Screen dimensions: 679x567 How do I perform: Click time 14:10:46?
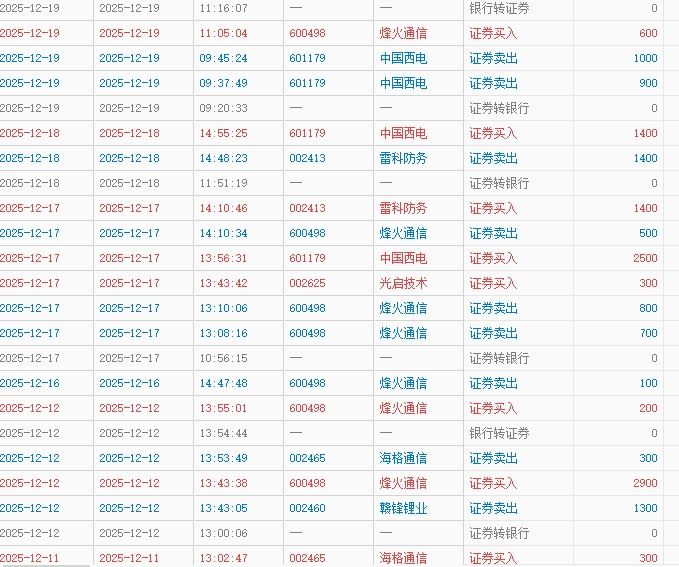pos(223,208)
